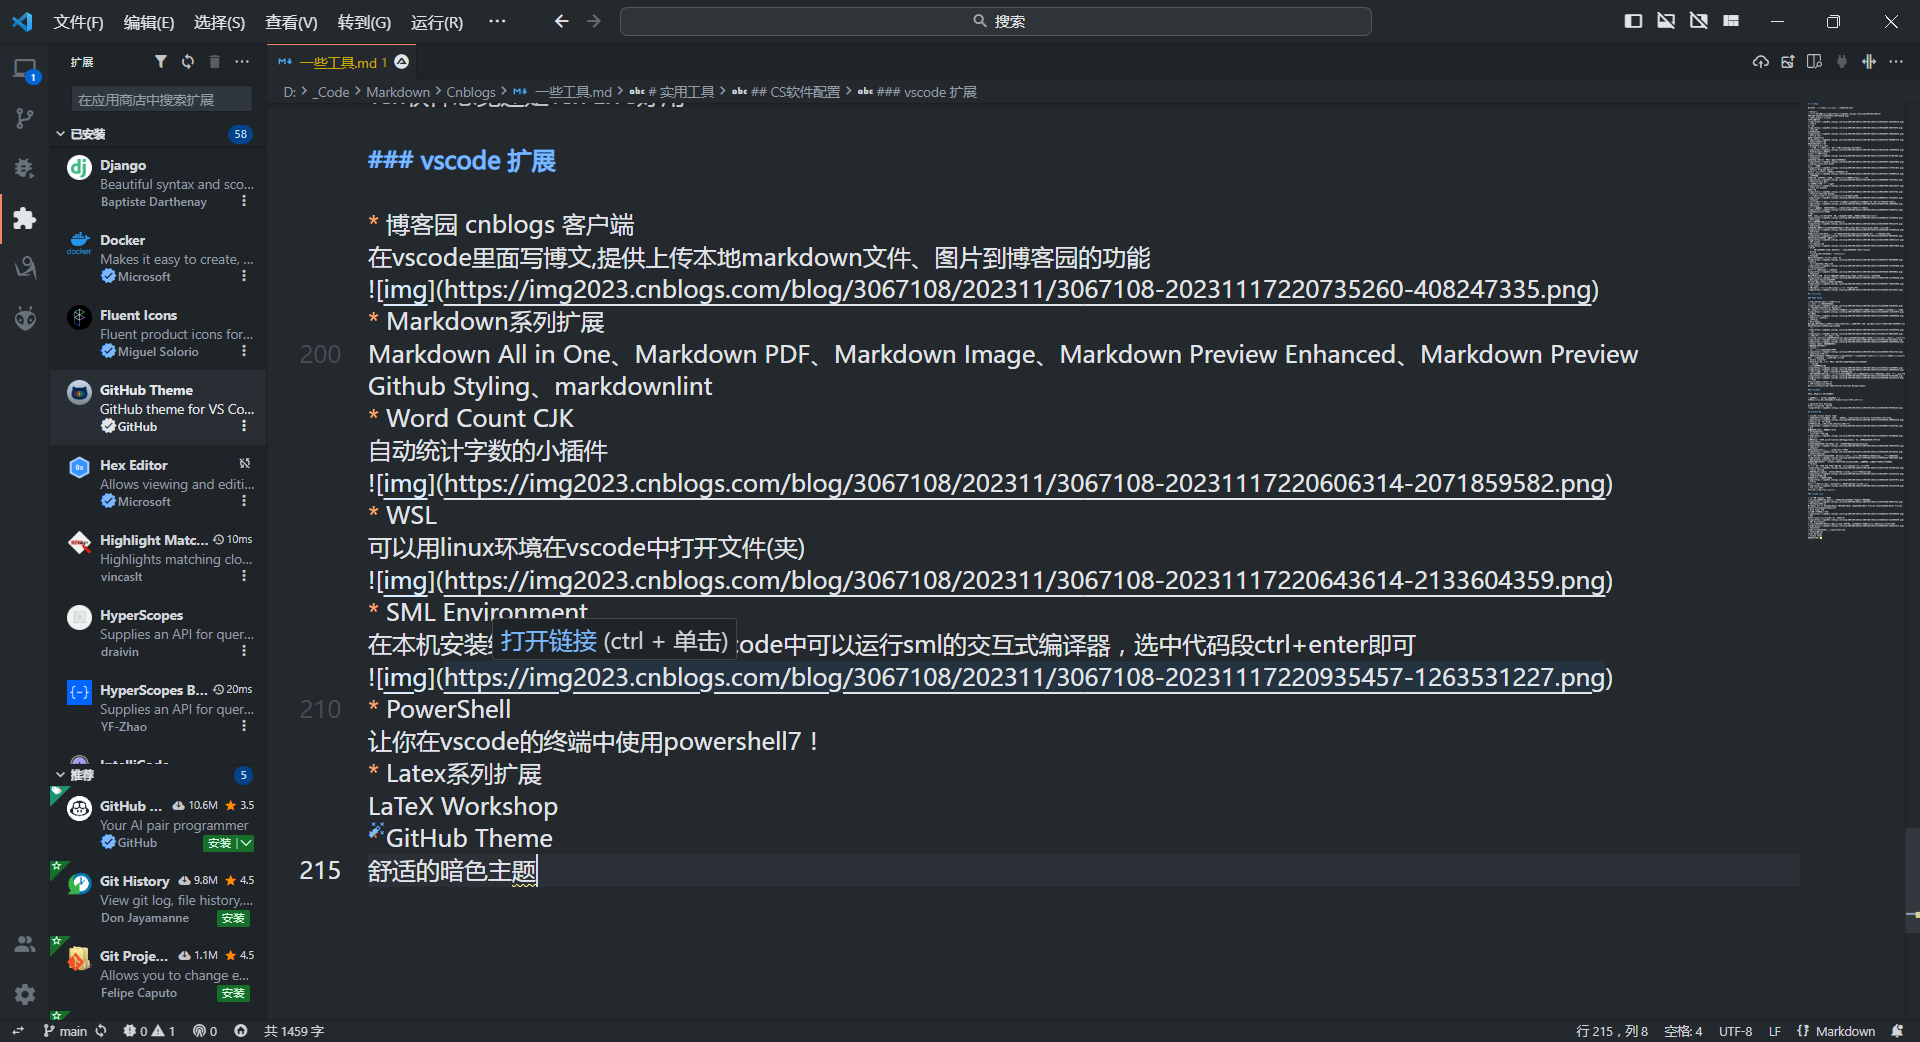Synchronize changes from the status bar

tap(101, 1031)
